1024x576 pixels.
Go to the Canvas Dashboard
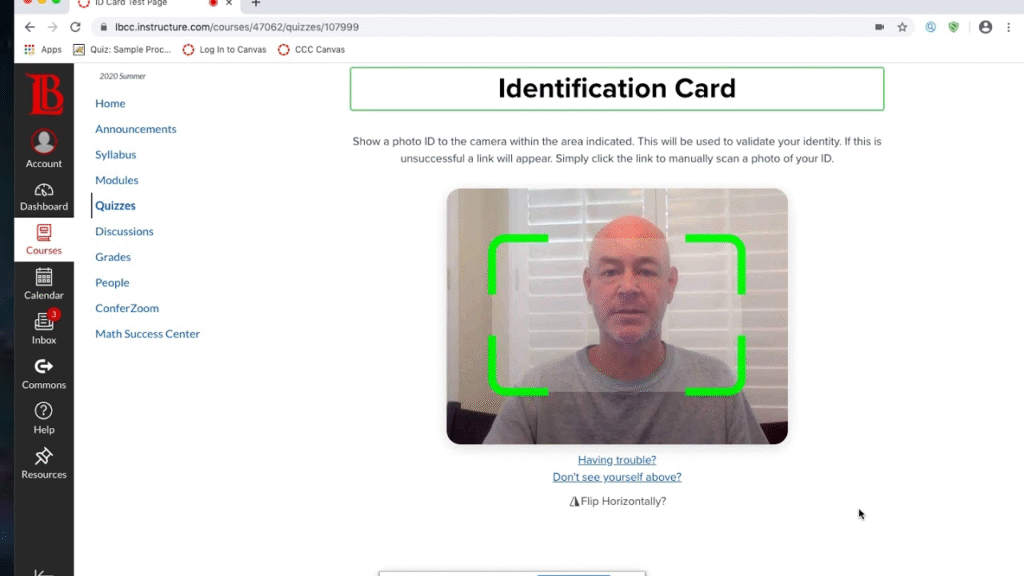point(43,196)
